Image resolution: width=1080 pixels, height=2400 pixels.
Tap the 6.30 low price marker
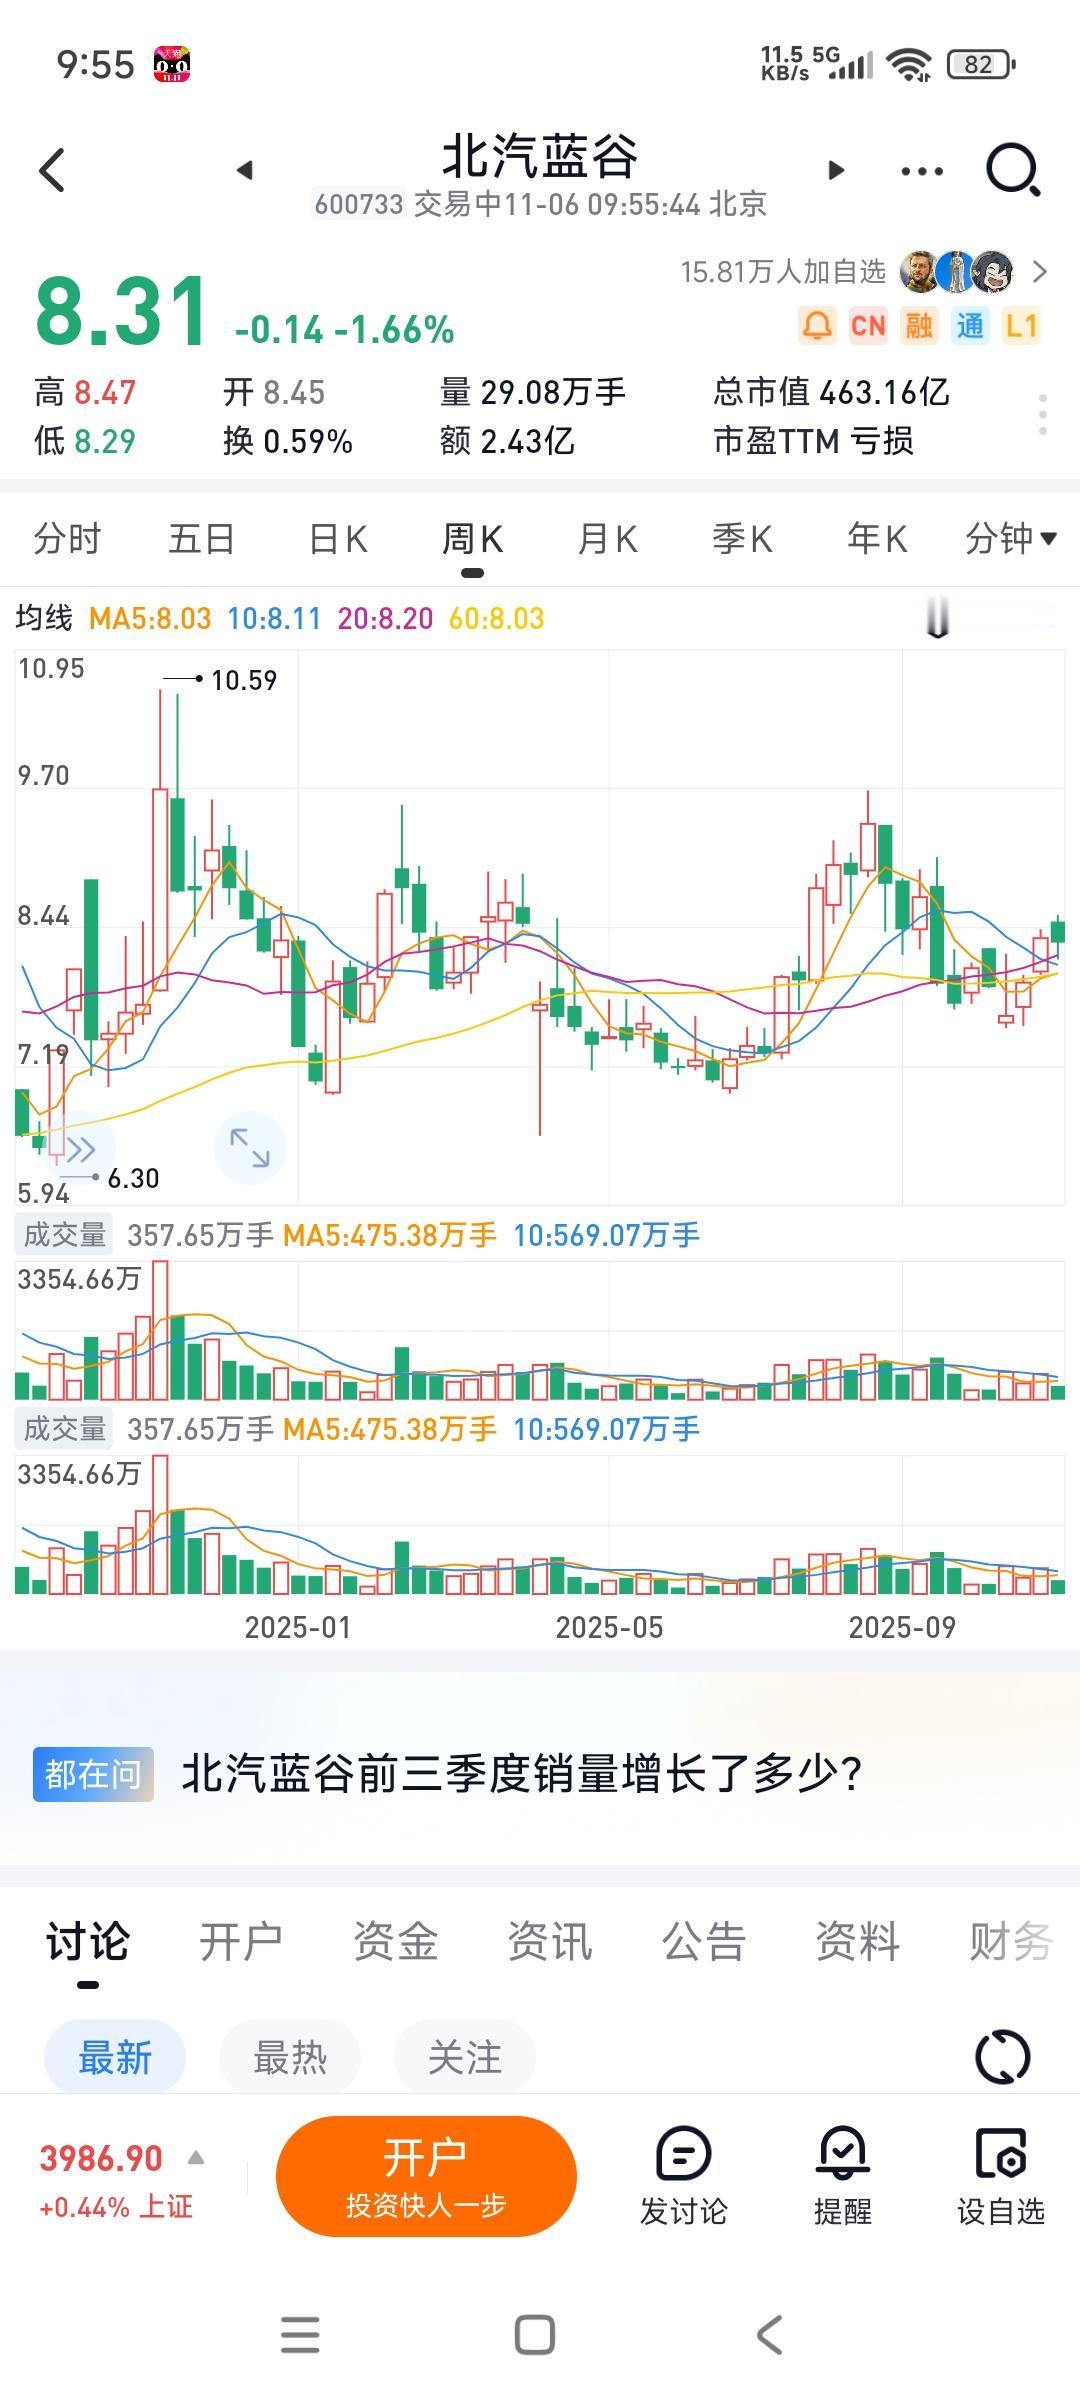tap(133, 1178)
